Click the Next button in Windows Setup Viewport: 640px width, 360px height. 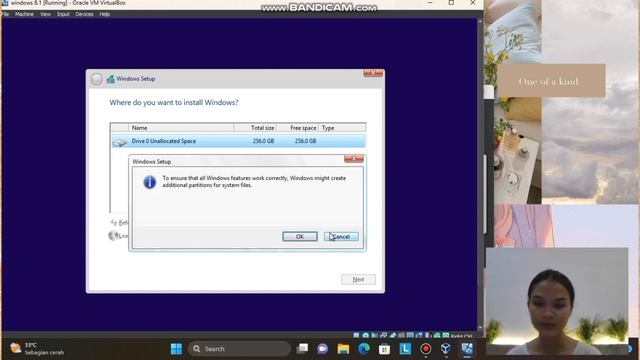click(358, 279)
